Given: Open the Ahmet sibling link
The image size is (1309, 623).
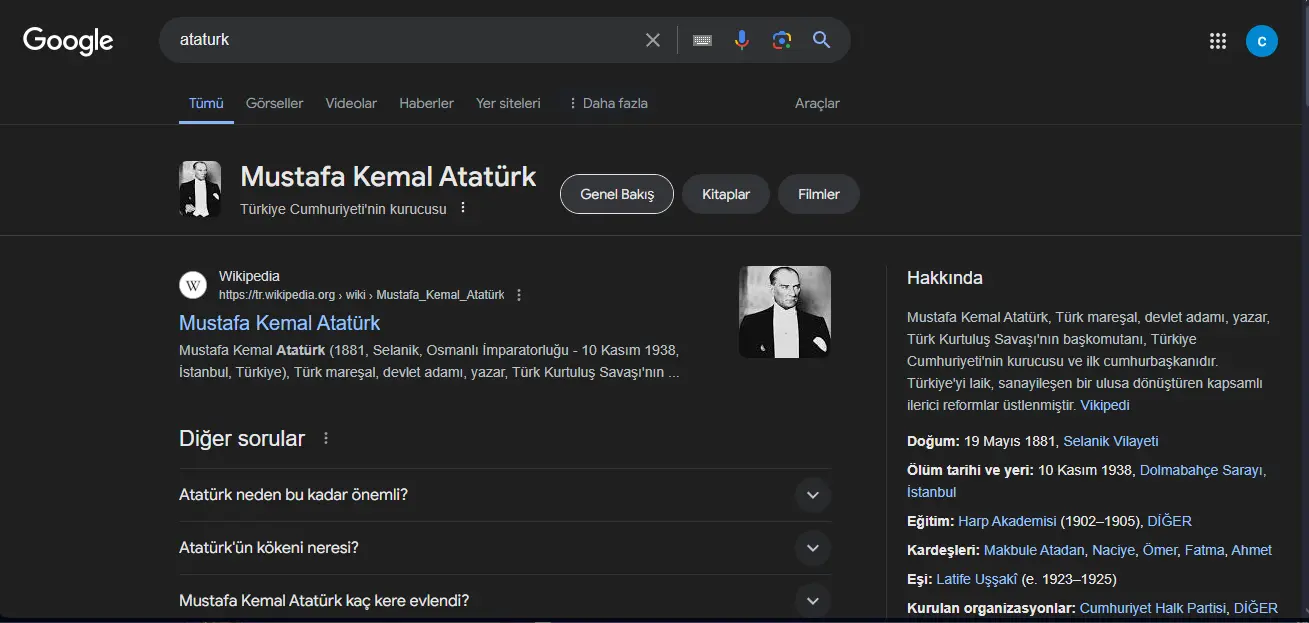Looking at the screenshot, I should (x=1252, y=550).
